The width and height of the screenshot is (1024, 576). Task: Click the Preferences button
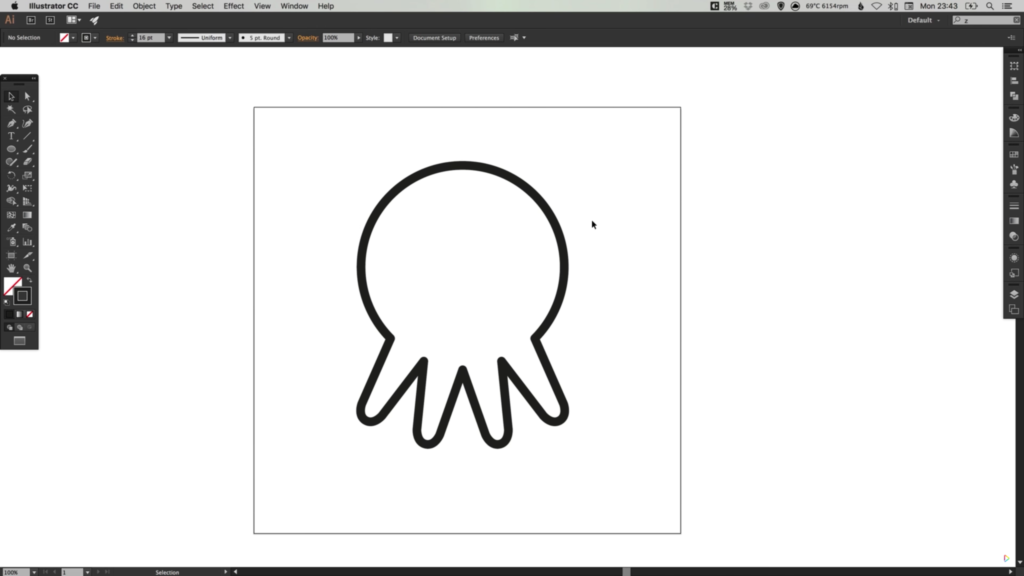pyautogui.click(x=484, y=38)
